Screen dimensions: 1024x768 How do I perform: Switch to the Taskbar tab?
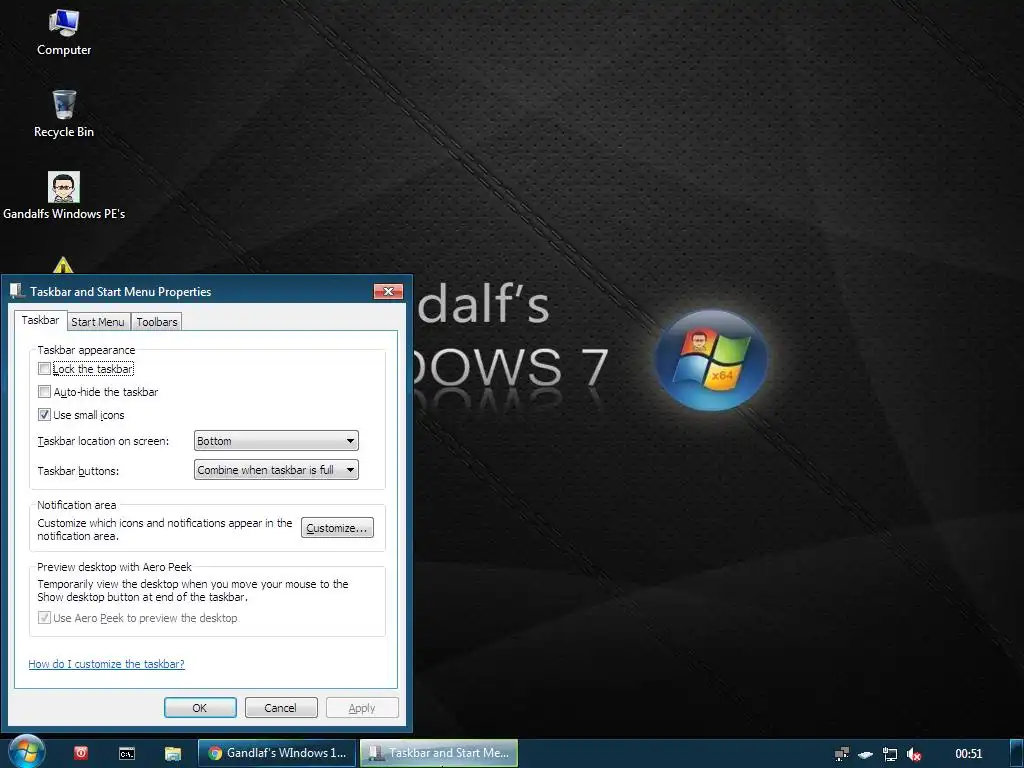click(x=40, y=320)
